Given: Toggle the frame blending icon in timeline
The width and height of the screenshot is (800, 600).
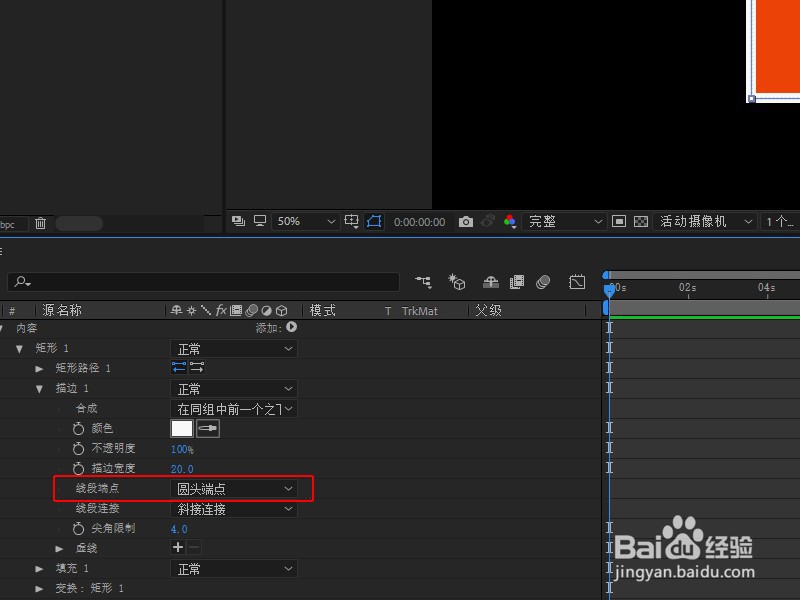Looking at the screenshot, I should pyautogui.click(x=517, y=282).
